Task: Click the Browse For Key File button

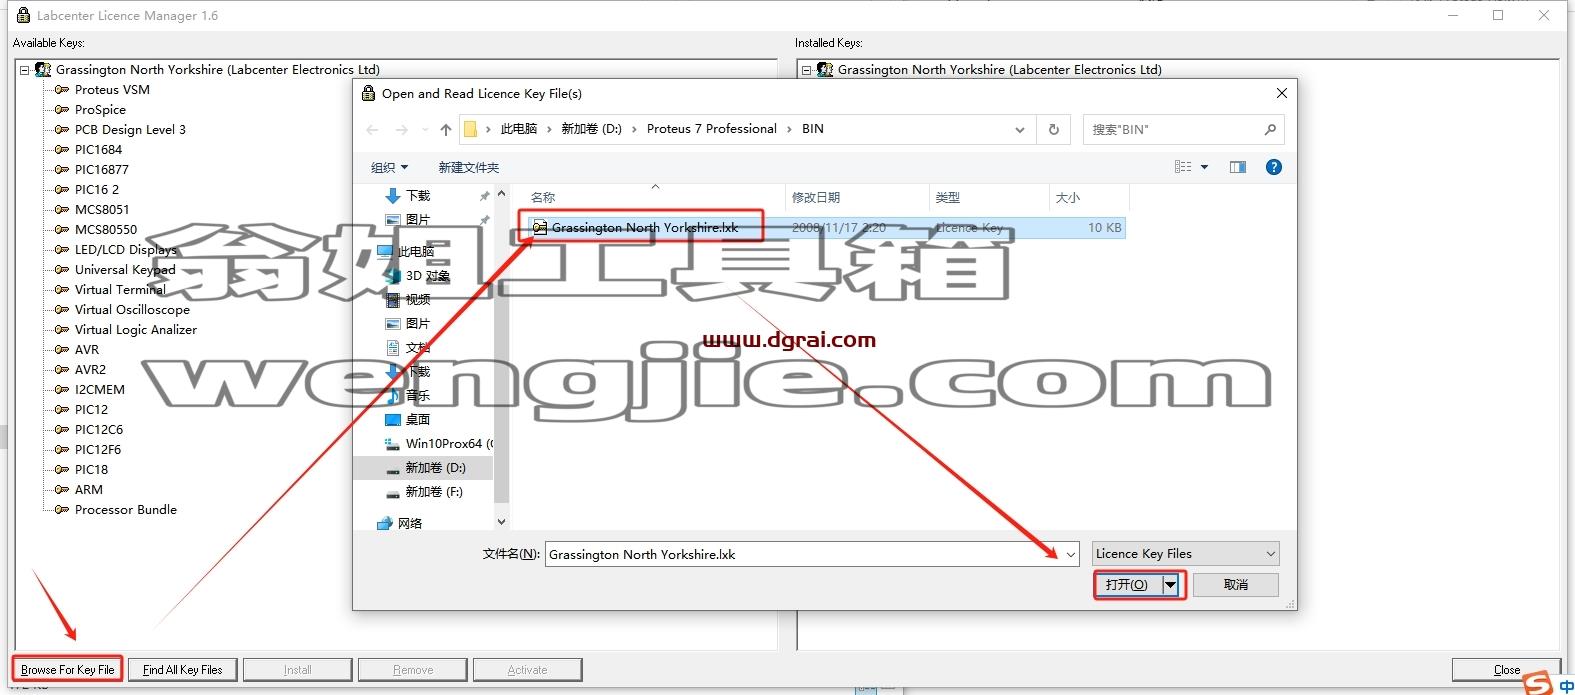Action: pos(68,669)
